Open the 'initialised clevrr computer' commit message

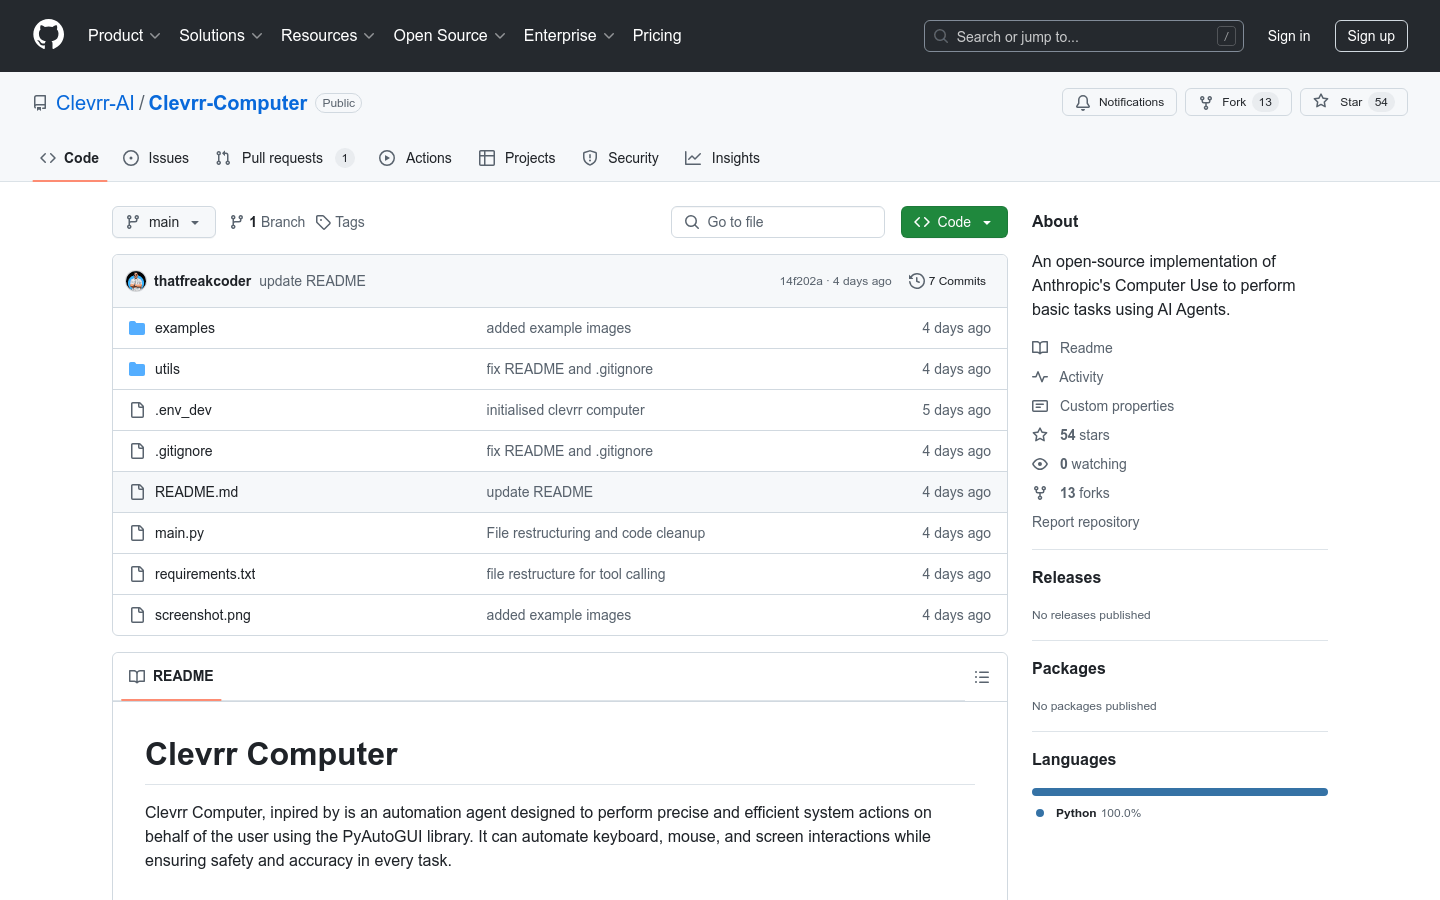(565, 410)
